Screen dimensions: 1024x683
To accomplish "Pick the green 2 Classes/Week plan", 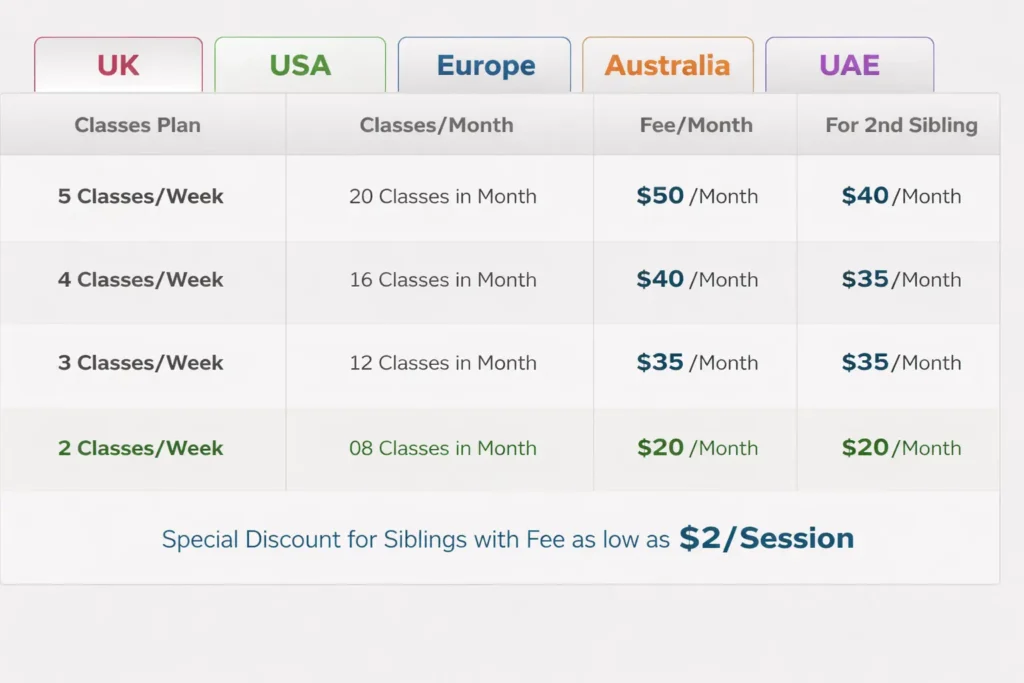I will tap(141, 448).
